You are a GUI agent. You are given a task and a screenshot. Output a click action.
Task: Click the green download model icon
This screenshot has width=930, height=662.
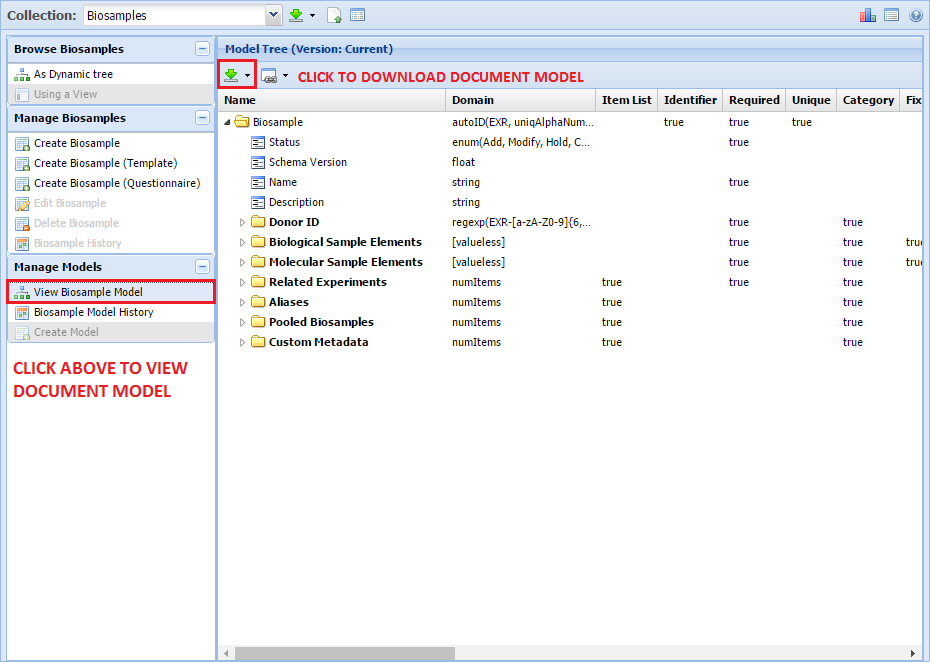pos(231,75)
